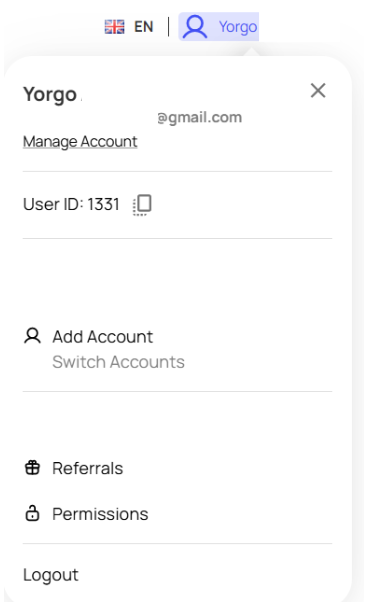The height and width of the screenshot is (616, 382).
Task: Click the vertical divider beside EN
Action: [x=169, y=27]
